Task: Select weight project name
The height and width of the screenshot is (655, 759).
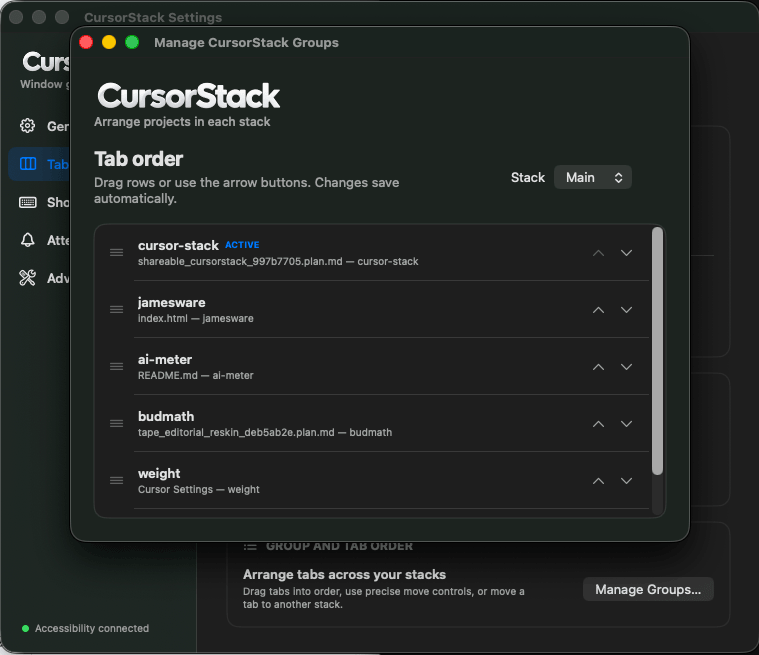Action: coord(159,473)
